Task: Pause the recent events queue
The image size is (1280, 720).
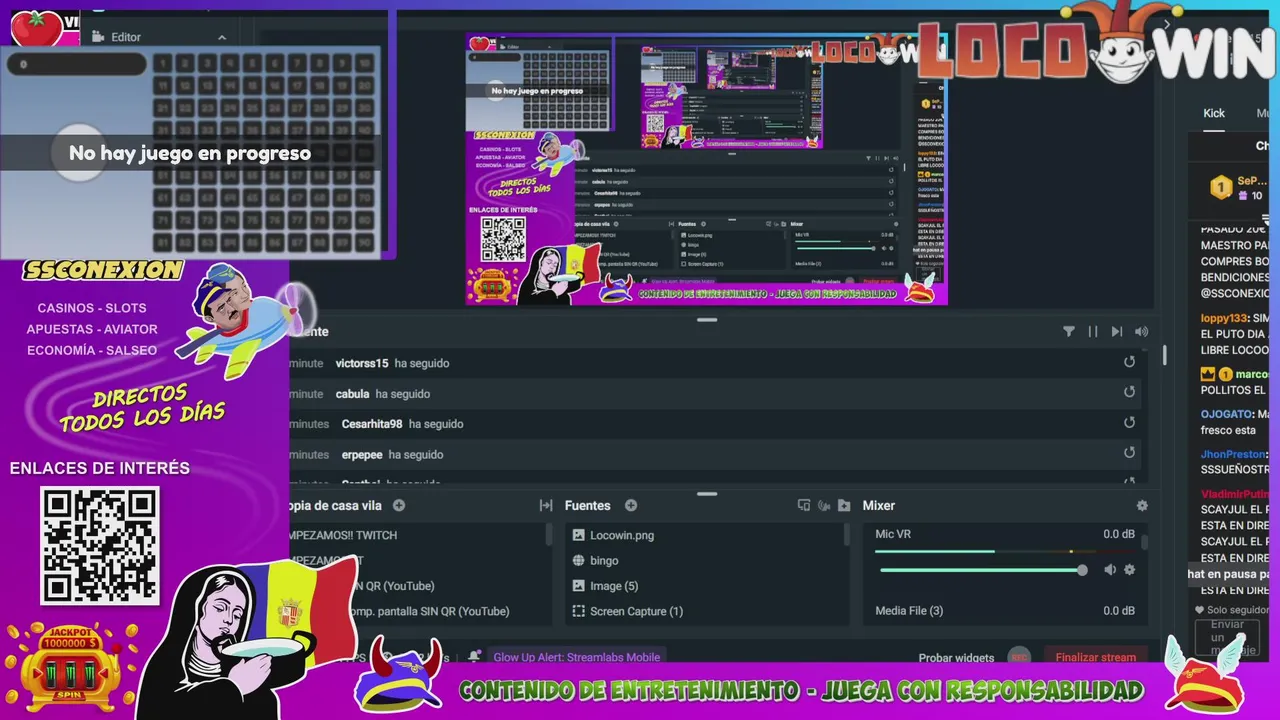Action: (1093, 332)
